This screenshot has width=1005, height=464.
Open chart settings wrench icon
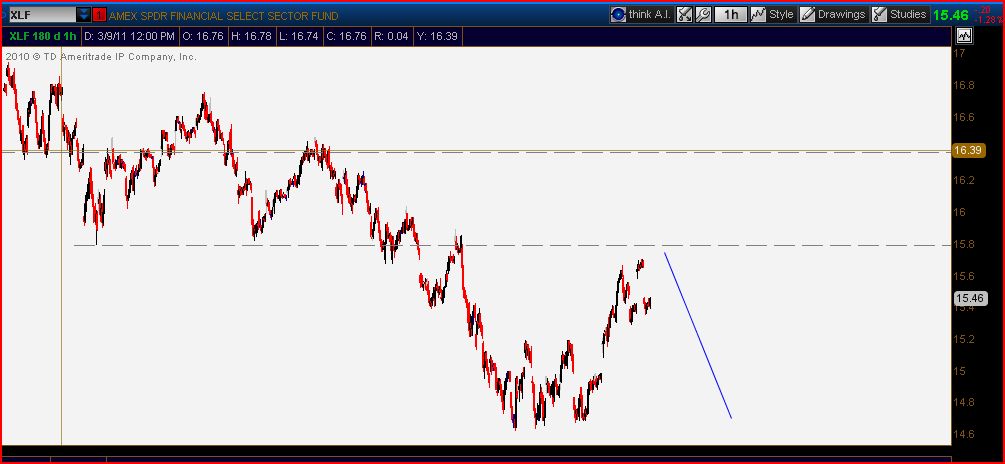702,14
